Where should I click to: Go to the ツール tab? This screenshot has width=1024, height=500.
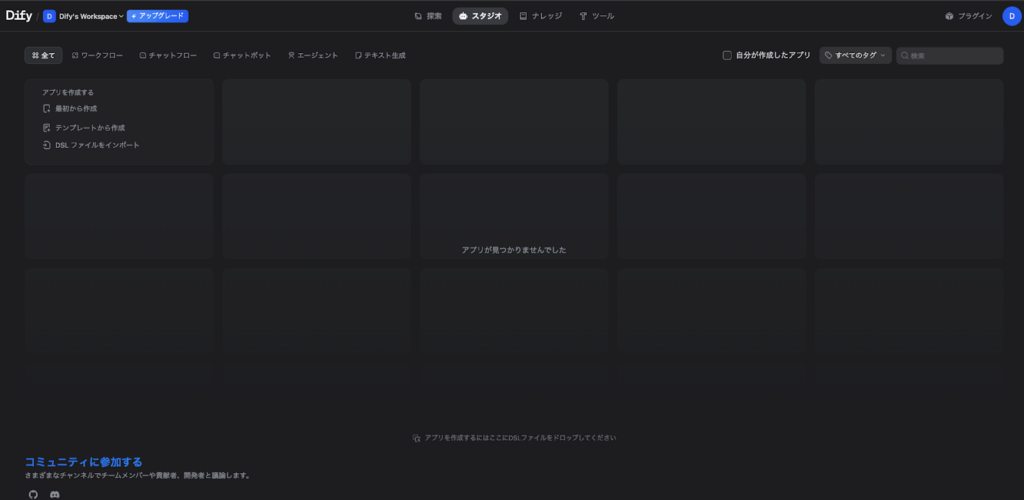click(x=597, y=16)
